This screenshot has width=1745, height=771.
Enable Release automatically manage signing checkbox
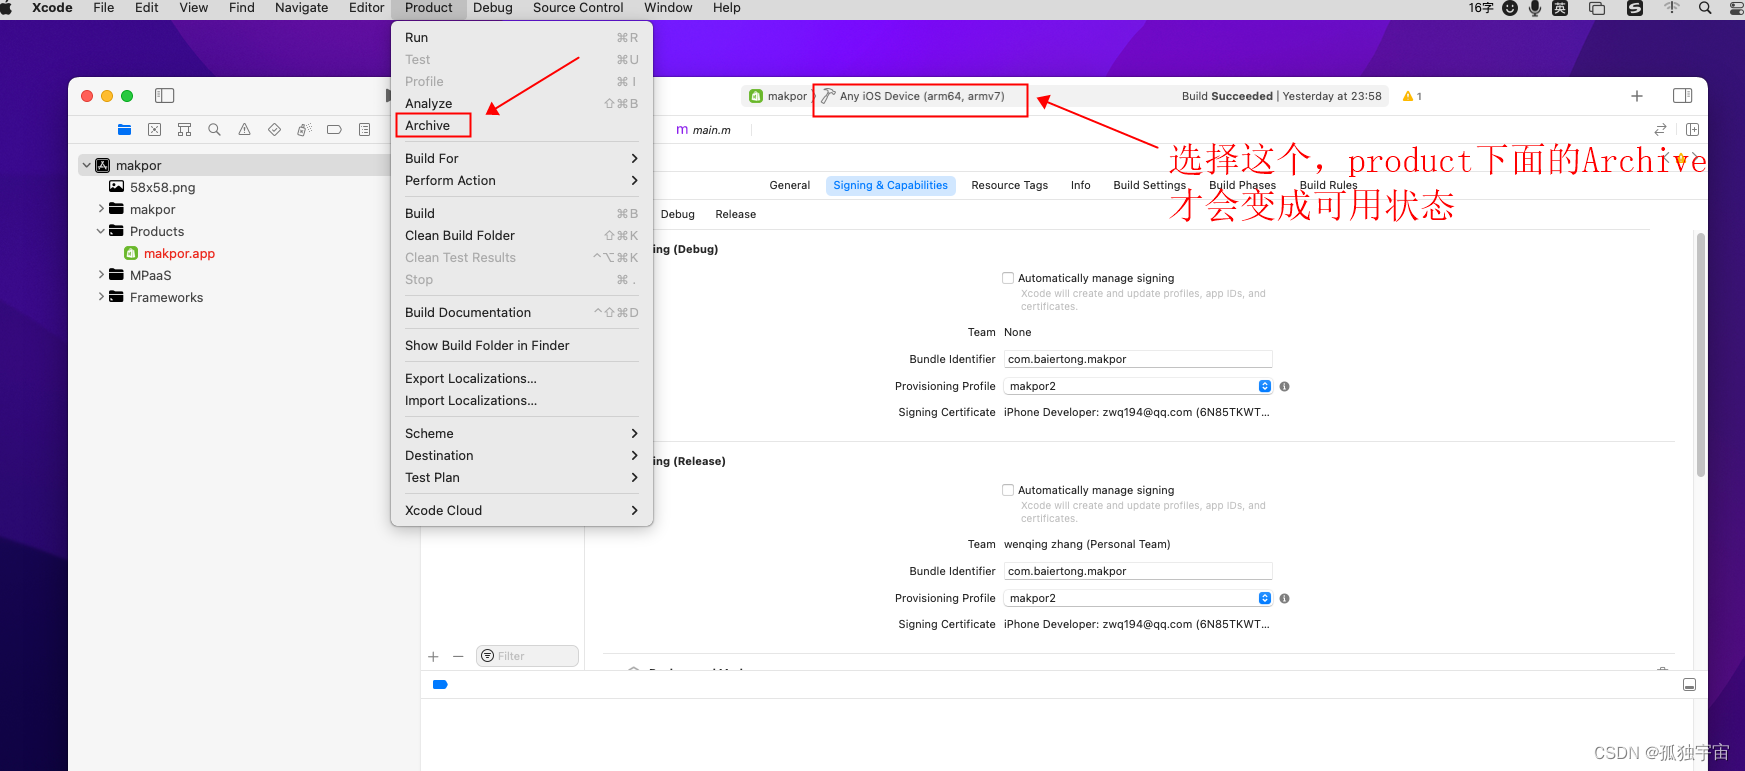(x=1008, y=490)
